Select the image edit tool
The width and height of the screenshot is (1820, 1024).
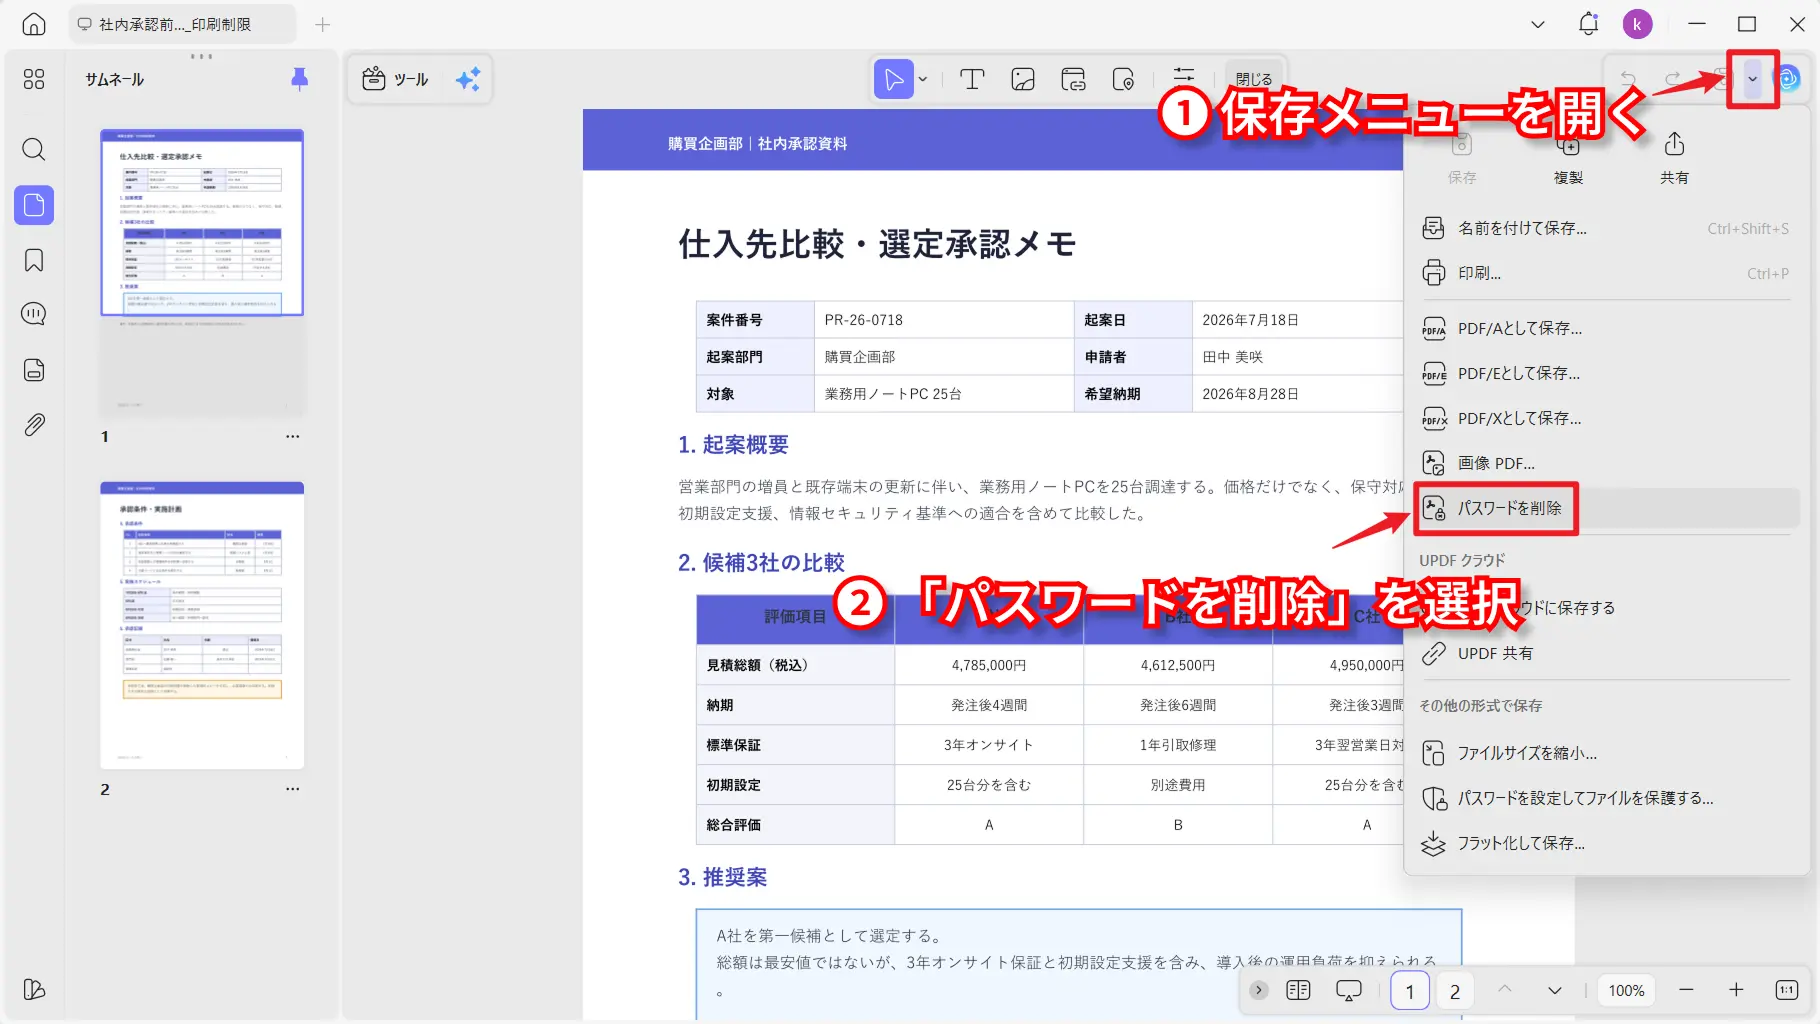[1023, 79]
